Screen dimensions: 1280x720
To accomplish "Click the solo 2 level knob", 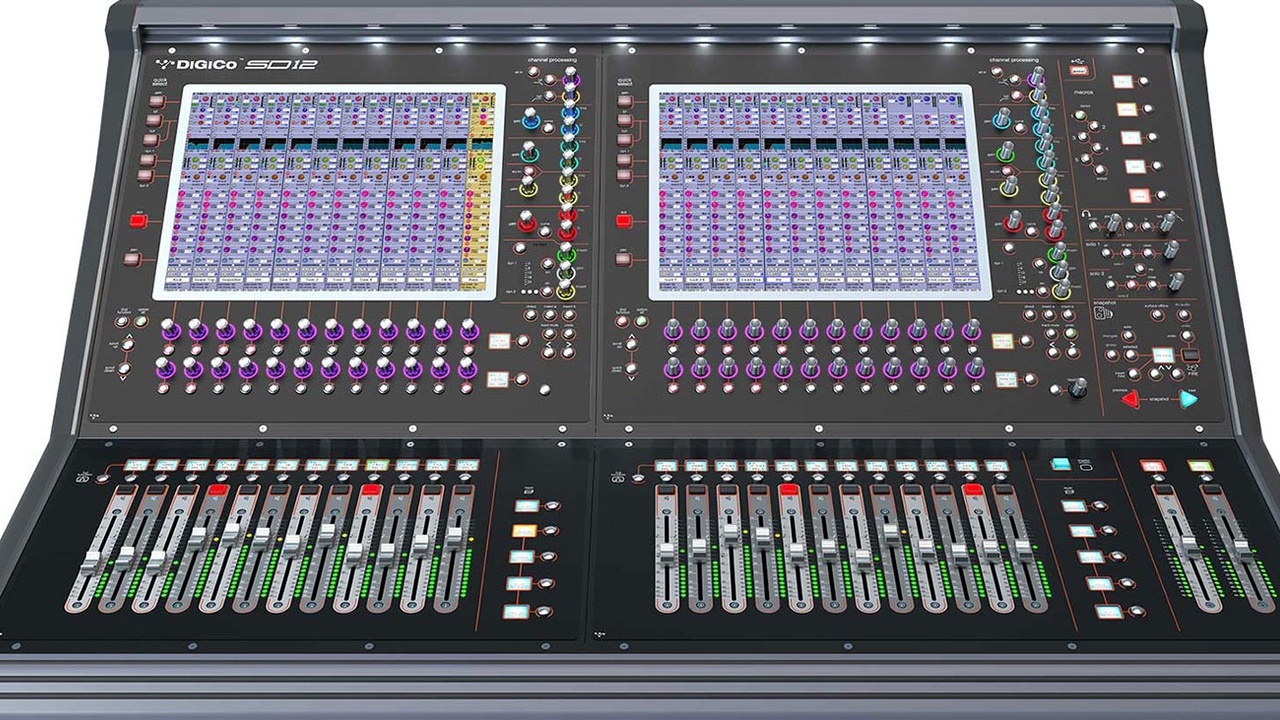I will (x=1176, y=282).
